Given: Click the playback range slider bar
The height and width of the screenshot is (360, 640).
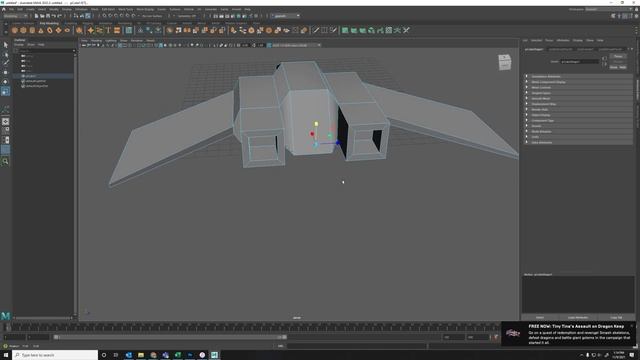Looking at the screenshot, I should pos(170,337).
